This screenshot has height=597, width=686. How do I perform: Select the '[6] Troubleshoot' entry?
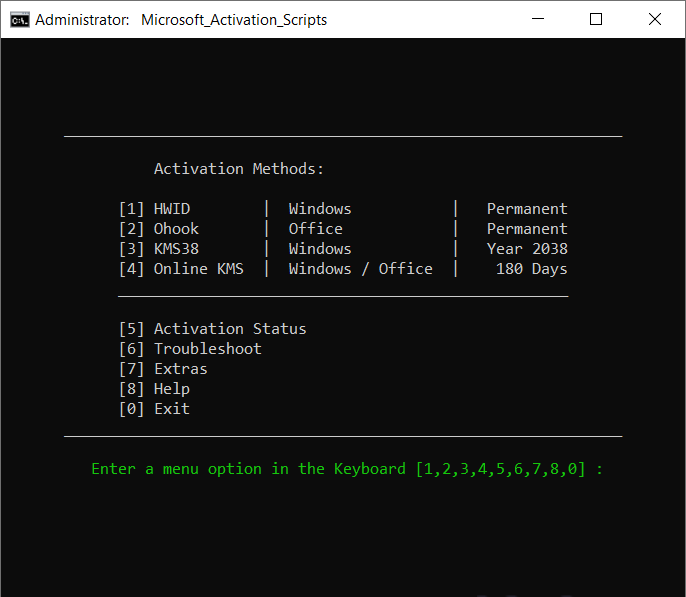click(190, 349)
